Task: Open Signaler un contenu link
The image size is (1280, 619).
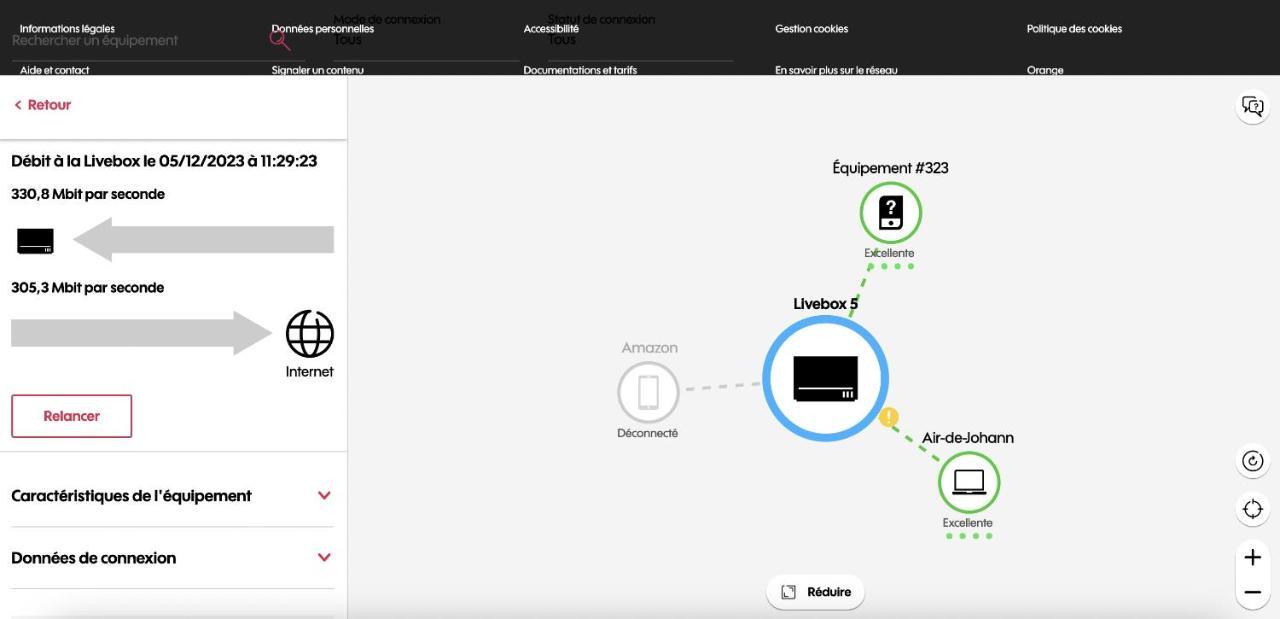Action: pos(318,70)
